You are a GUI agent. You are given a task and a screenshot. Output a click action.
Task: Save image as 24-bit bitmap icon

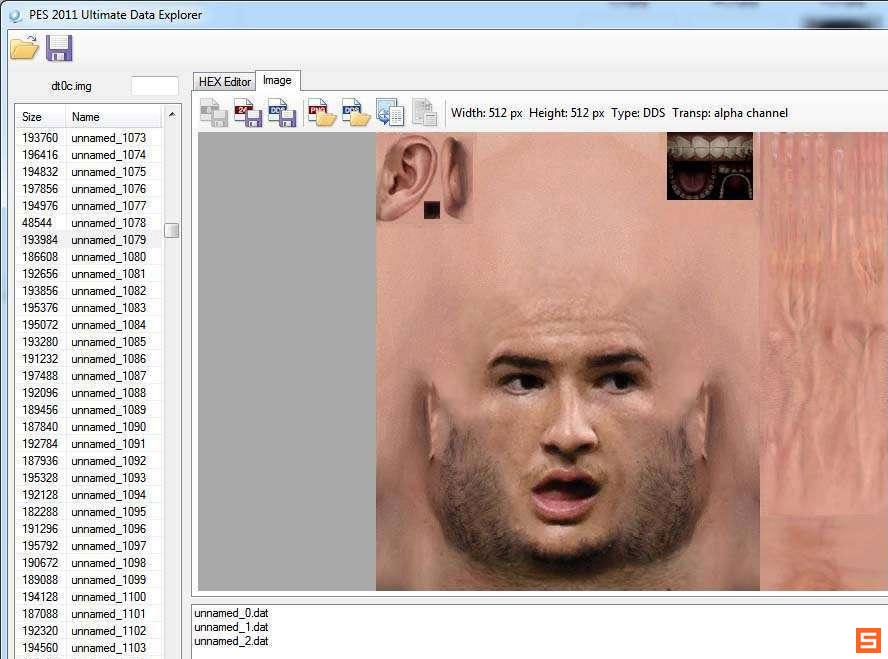pos(247,113)
